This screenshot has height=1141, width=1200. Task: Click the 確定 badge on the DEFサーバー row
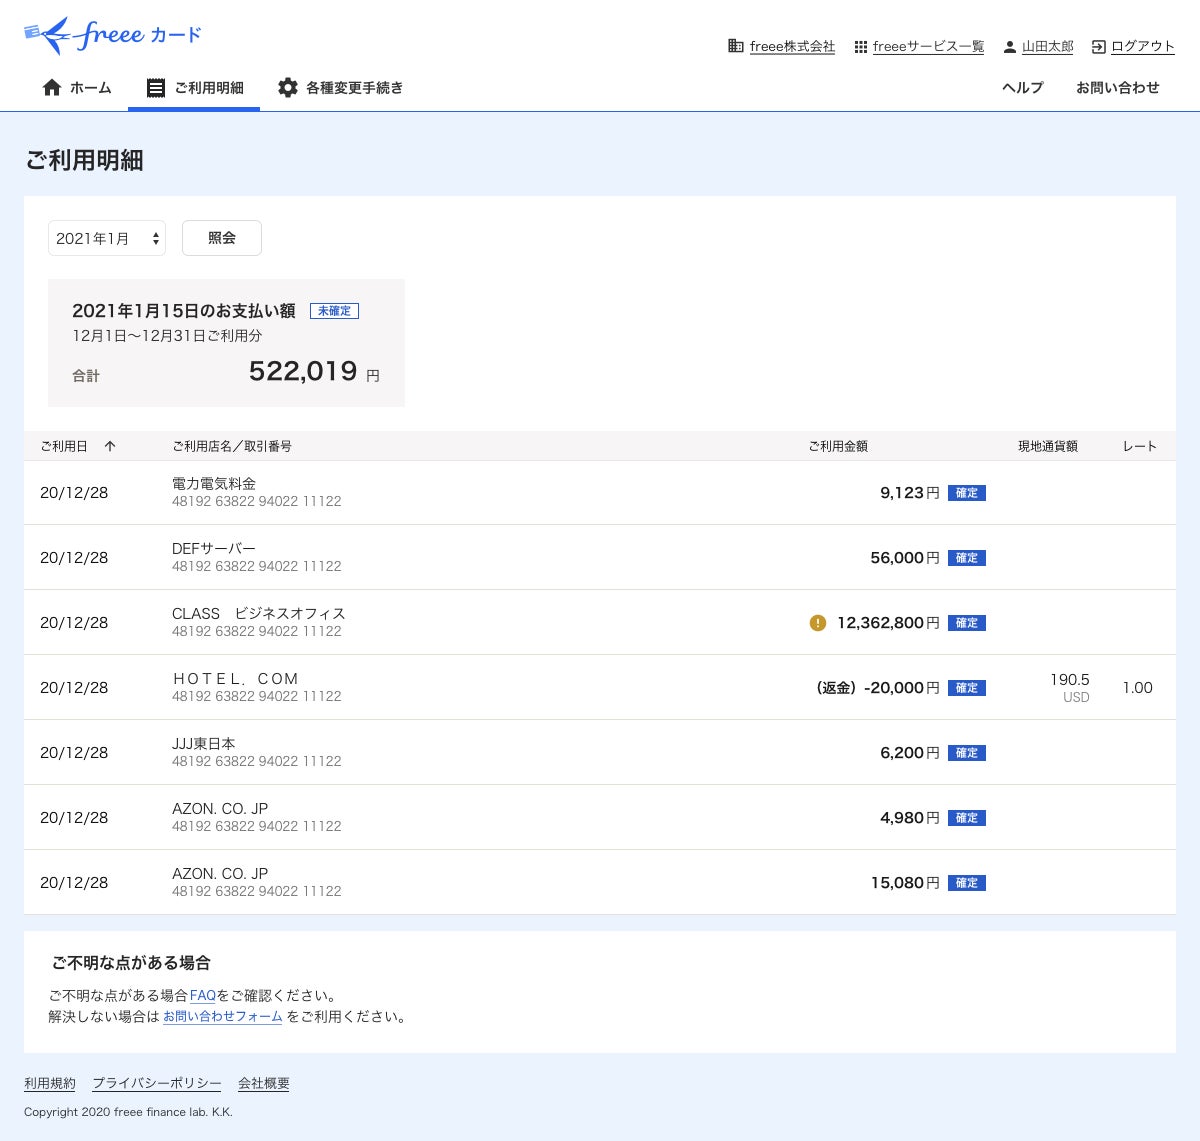(967, 558)
